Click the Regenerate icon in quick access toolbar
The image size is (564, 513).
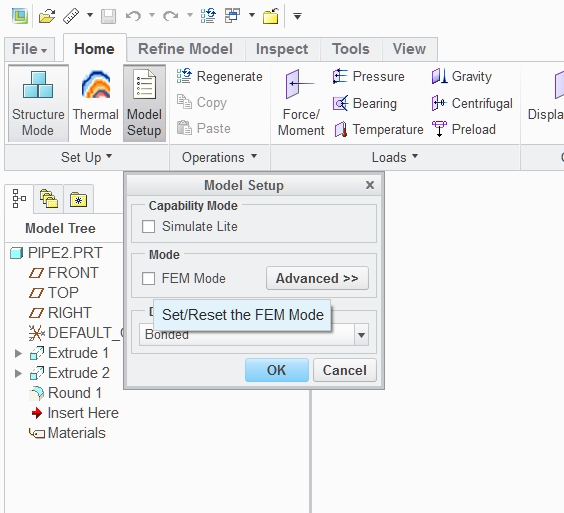point(208,16)
